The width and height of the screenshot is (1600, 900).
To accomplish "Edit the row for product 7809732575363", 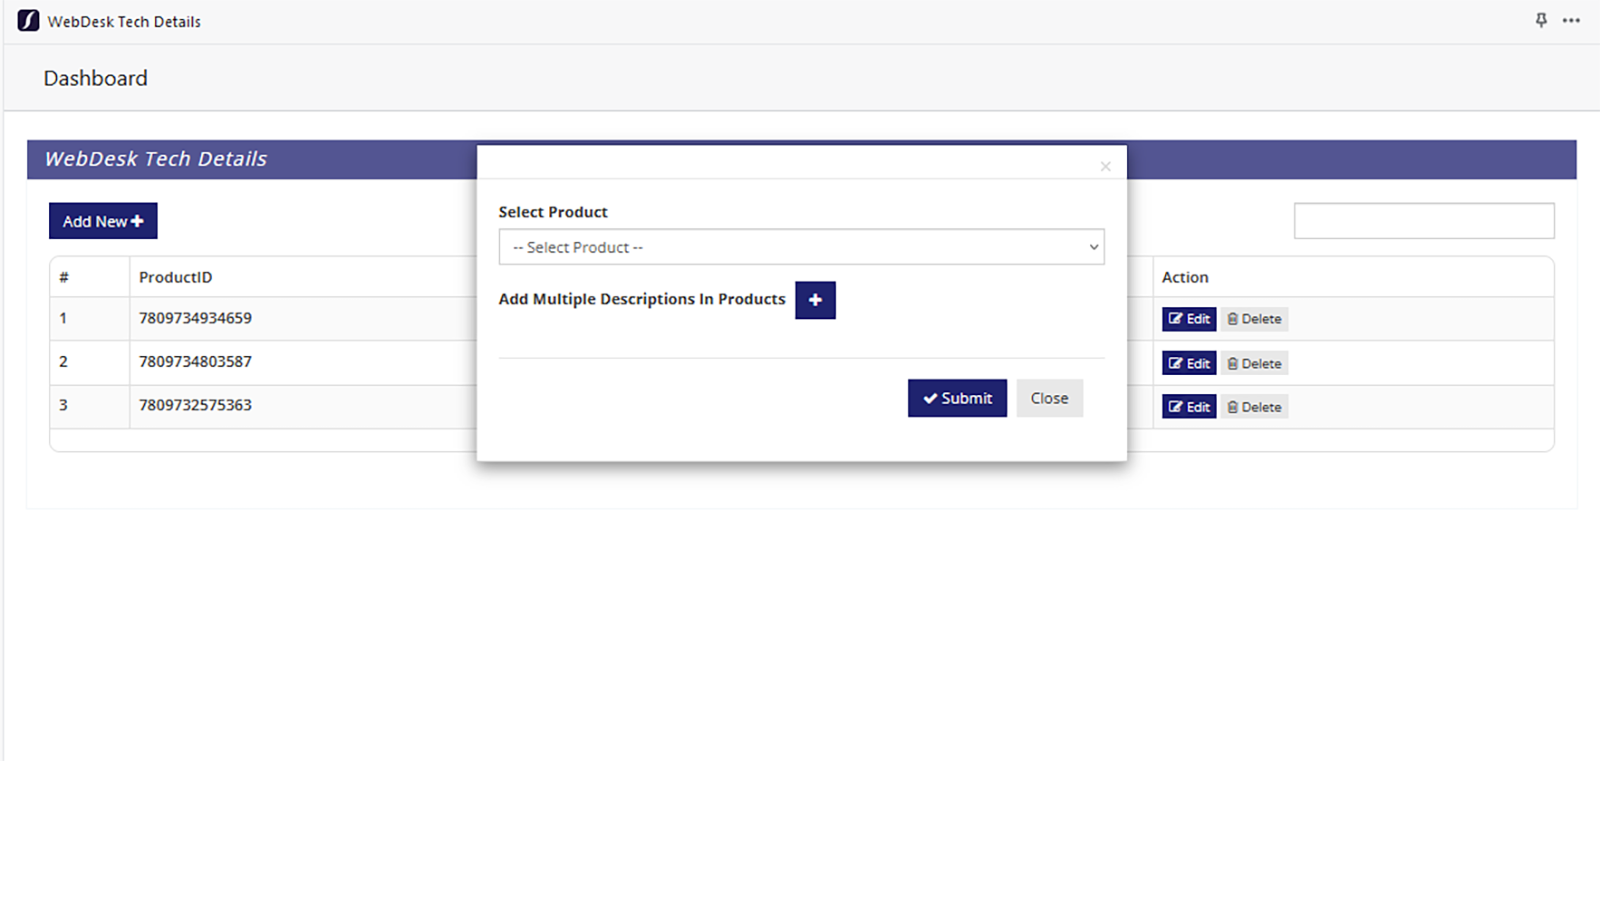I will click(x=1189, y=407).
